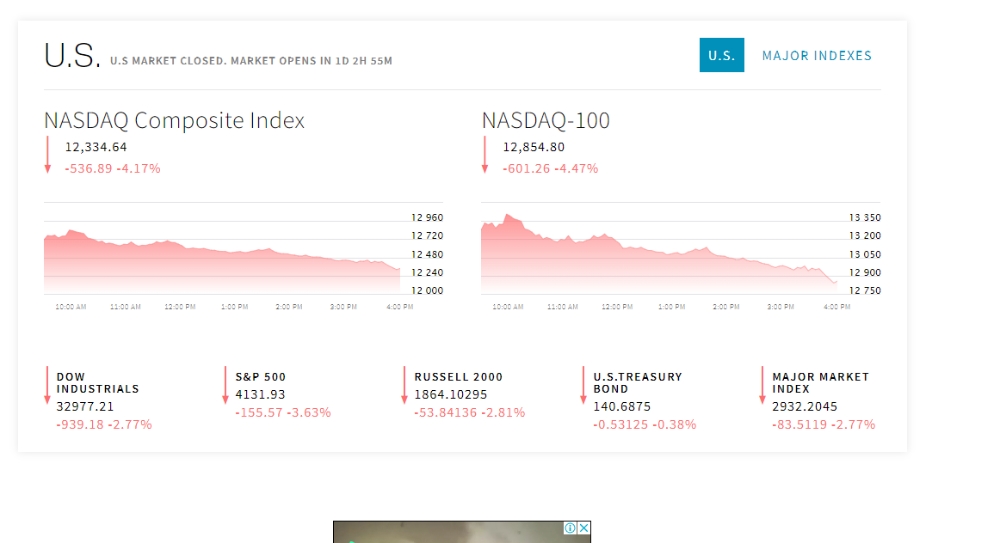Click the advertisement banner image
The image size is (1000, 543).
click(x=462, y=532)
